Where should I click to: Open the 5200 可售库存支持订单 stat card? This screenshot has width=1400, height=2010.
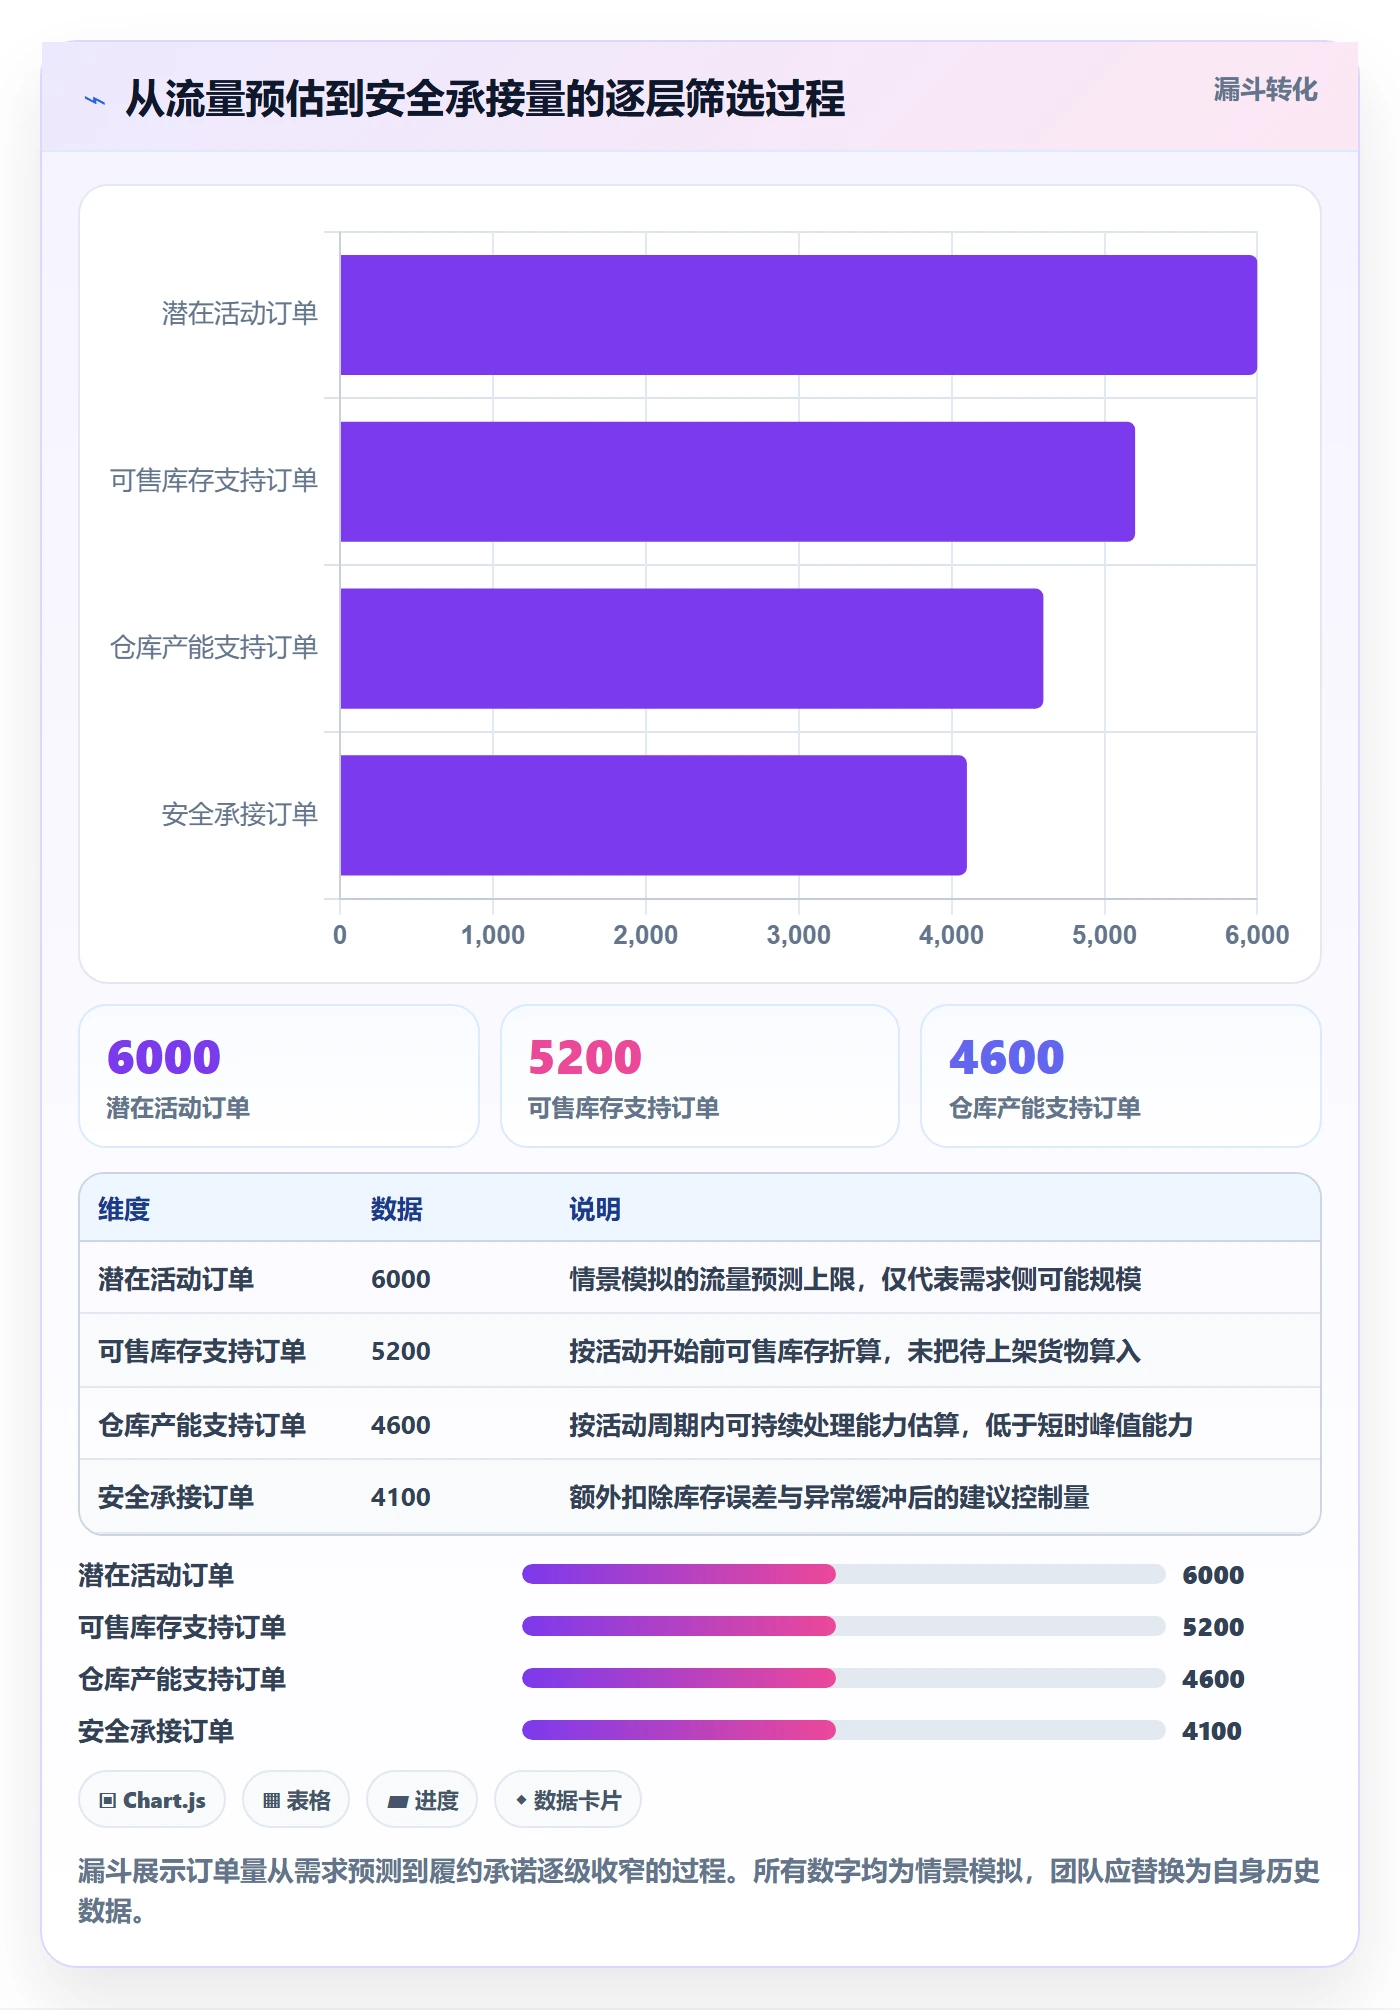700,1076
